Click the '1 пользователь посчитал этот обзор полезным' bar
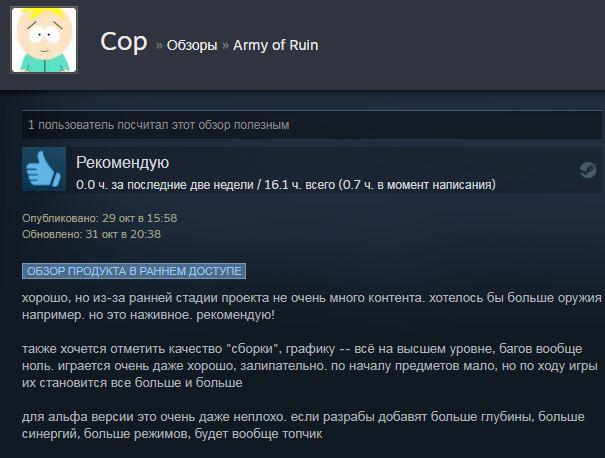Screen dimensions: 605x458 point(312,125)
